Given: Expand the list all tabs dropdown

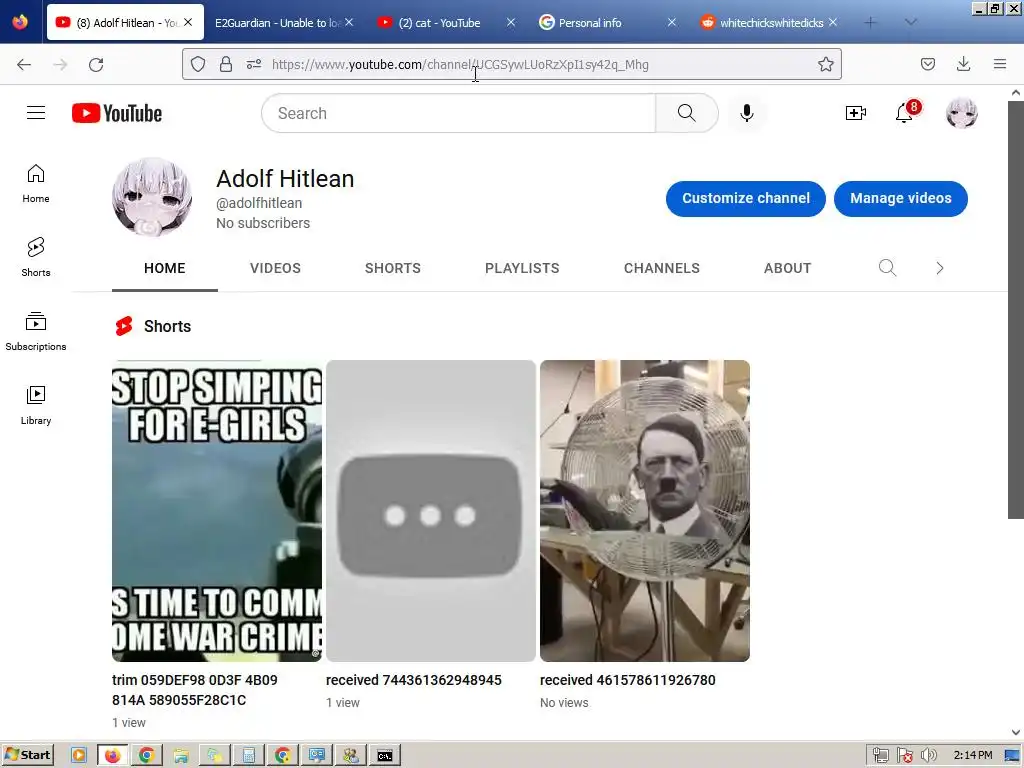Looking at the screenshot, I should point(911,23).
